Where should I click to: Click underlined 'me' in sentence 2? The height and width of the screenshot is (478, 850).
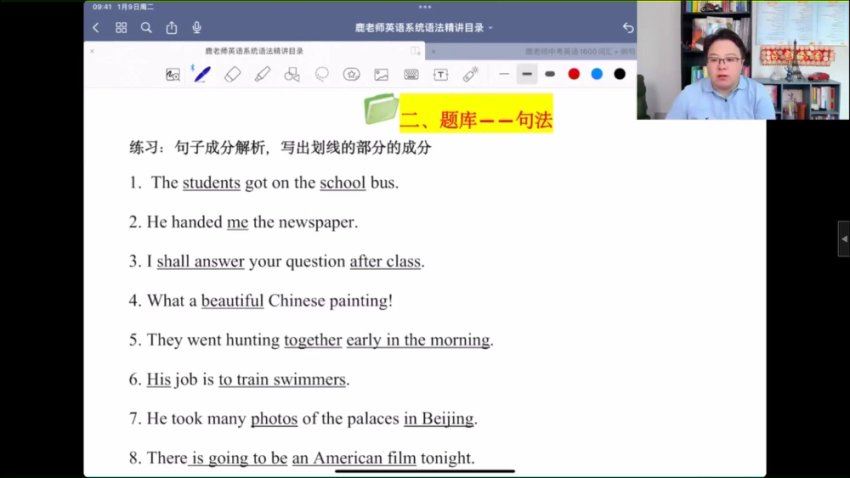pos(237,222)
